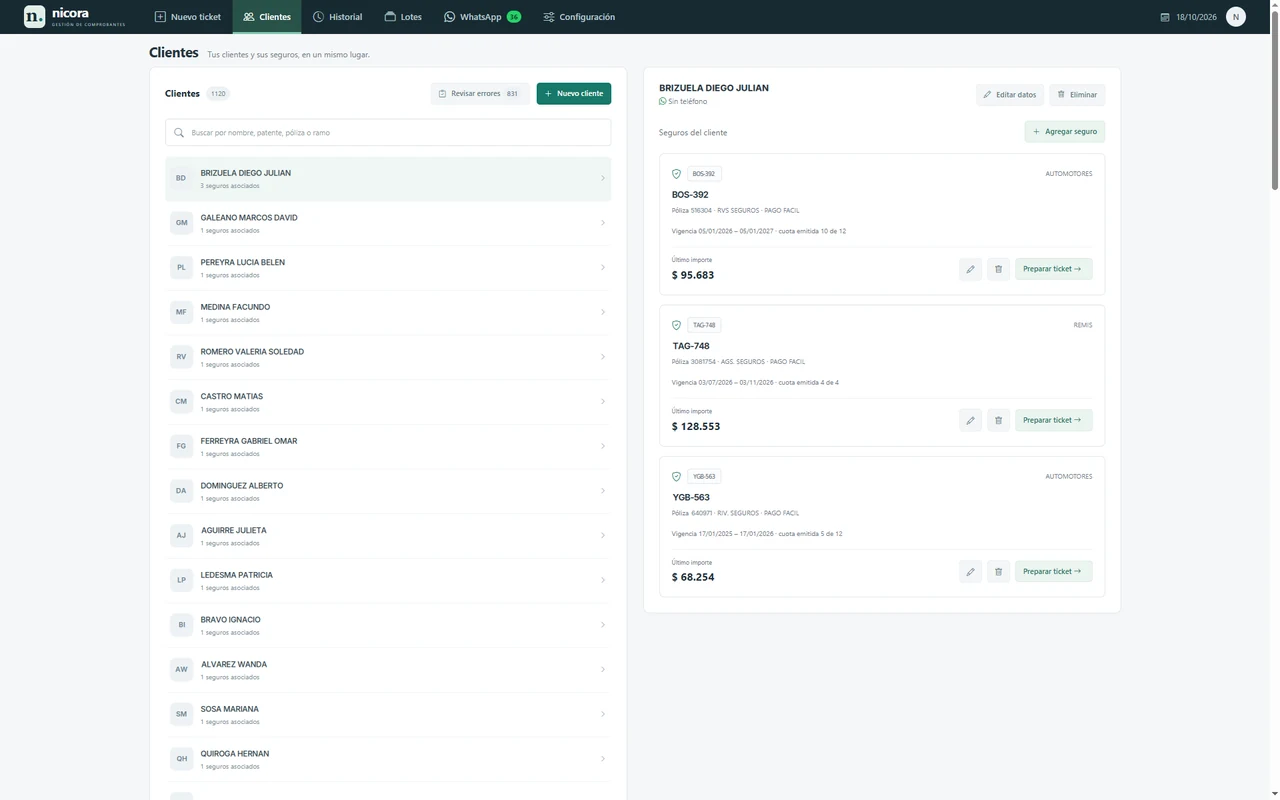1280x800 pixels.
Task: Delete the BOS-392 insurance using trash icon
Action: [x=998, y=269]
